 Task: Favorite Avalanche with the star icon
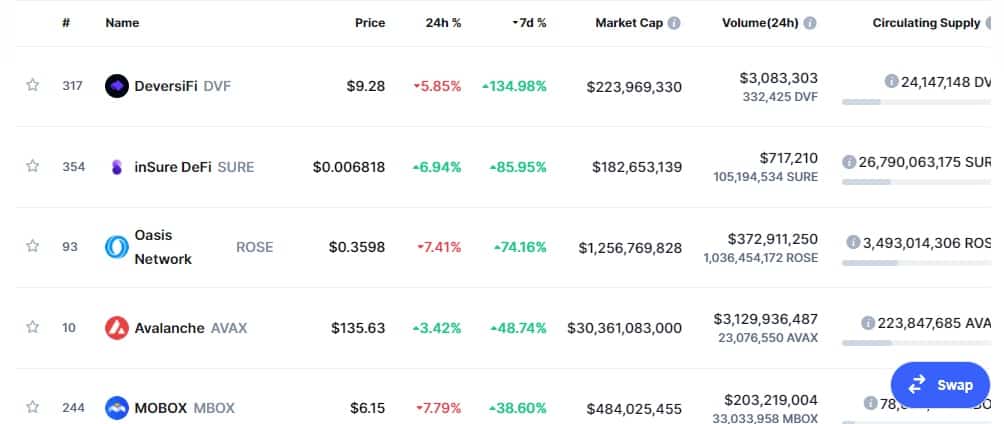[32, 327]
